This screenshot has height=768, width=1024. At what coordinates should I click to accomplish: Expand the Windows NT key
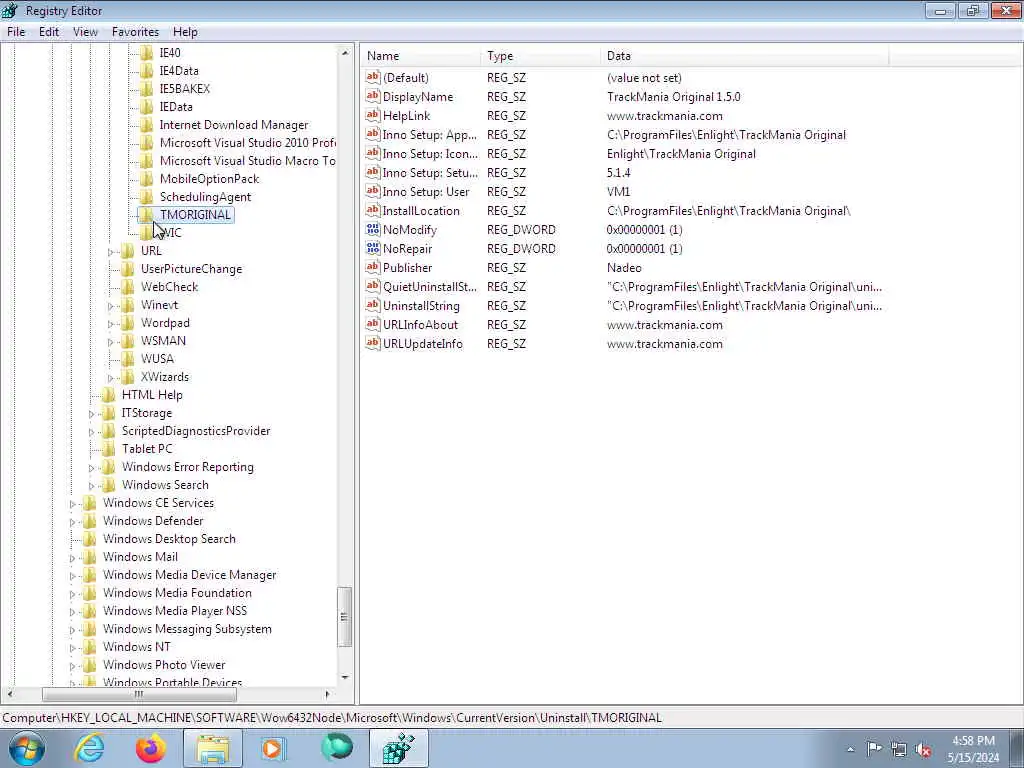click(x=72, y=648)
